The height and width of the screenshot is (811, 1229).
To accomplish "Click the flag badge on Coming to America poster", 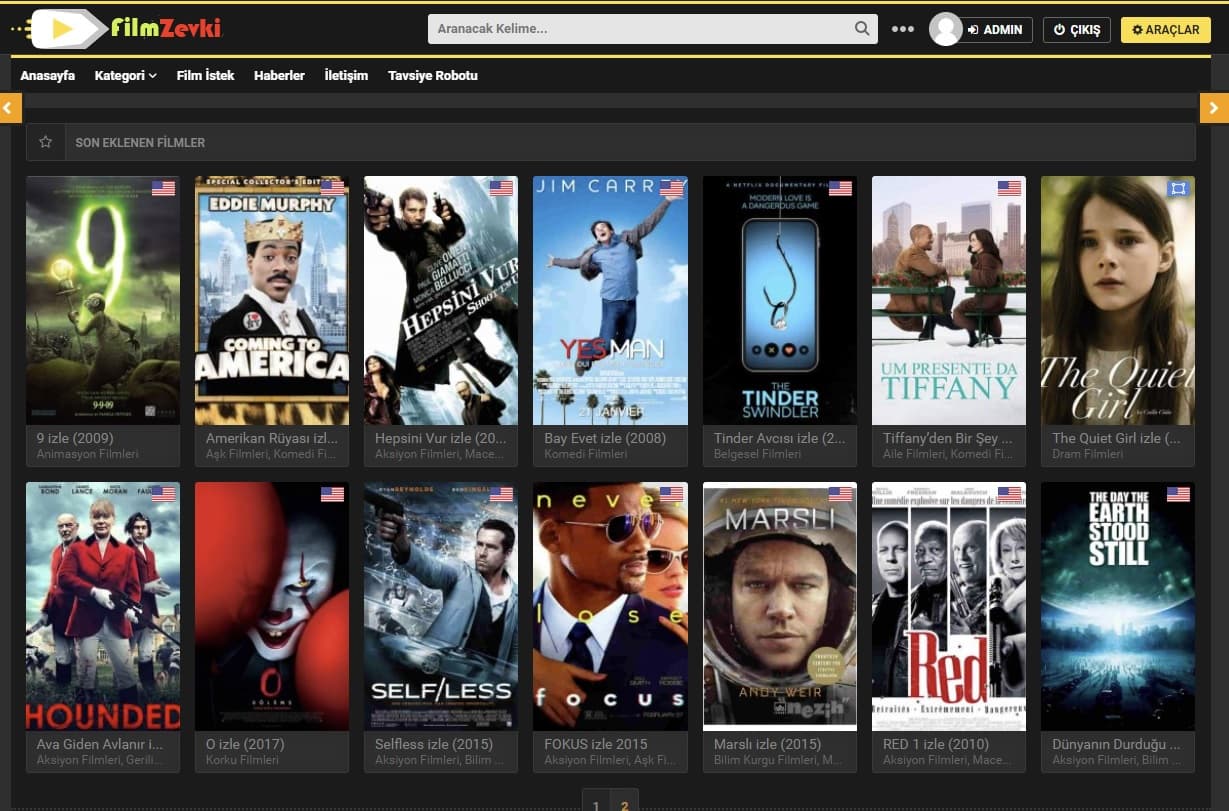I will (x=332, y=188).
